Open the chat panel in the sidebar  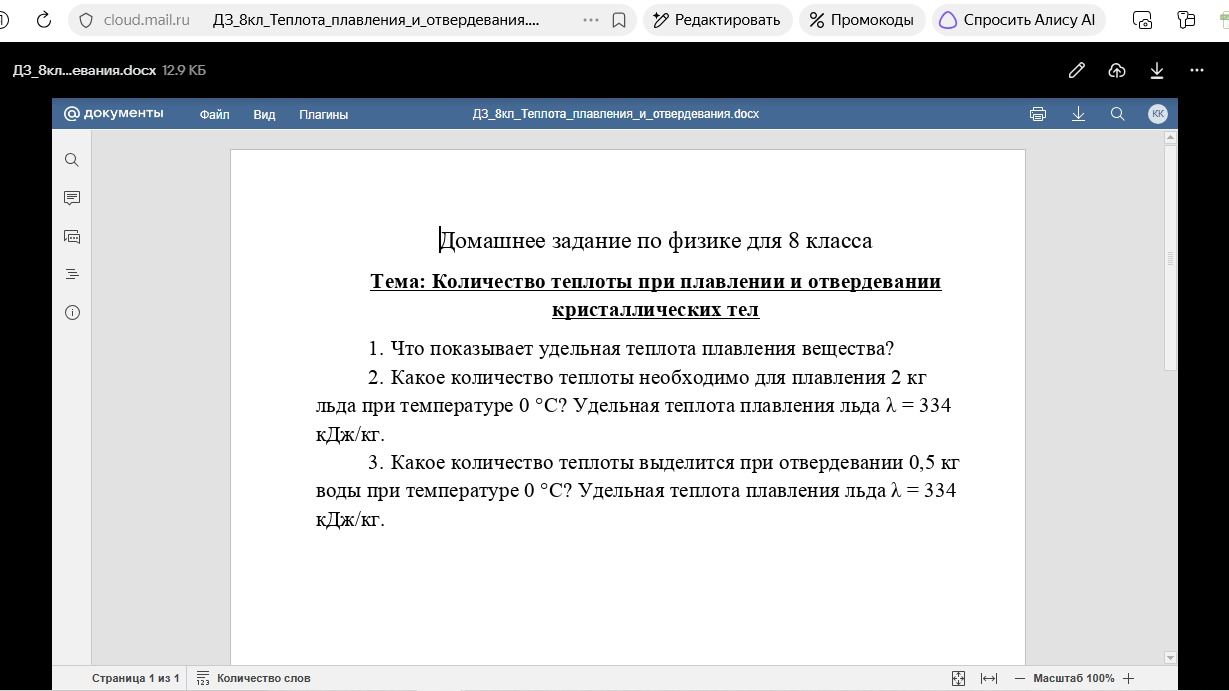[72, 237]
